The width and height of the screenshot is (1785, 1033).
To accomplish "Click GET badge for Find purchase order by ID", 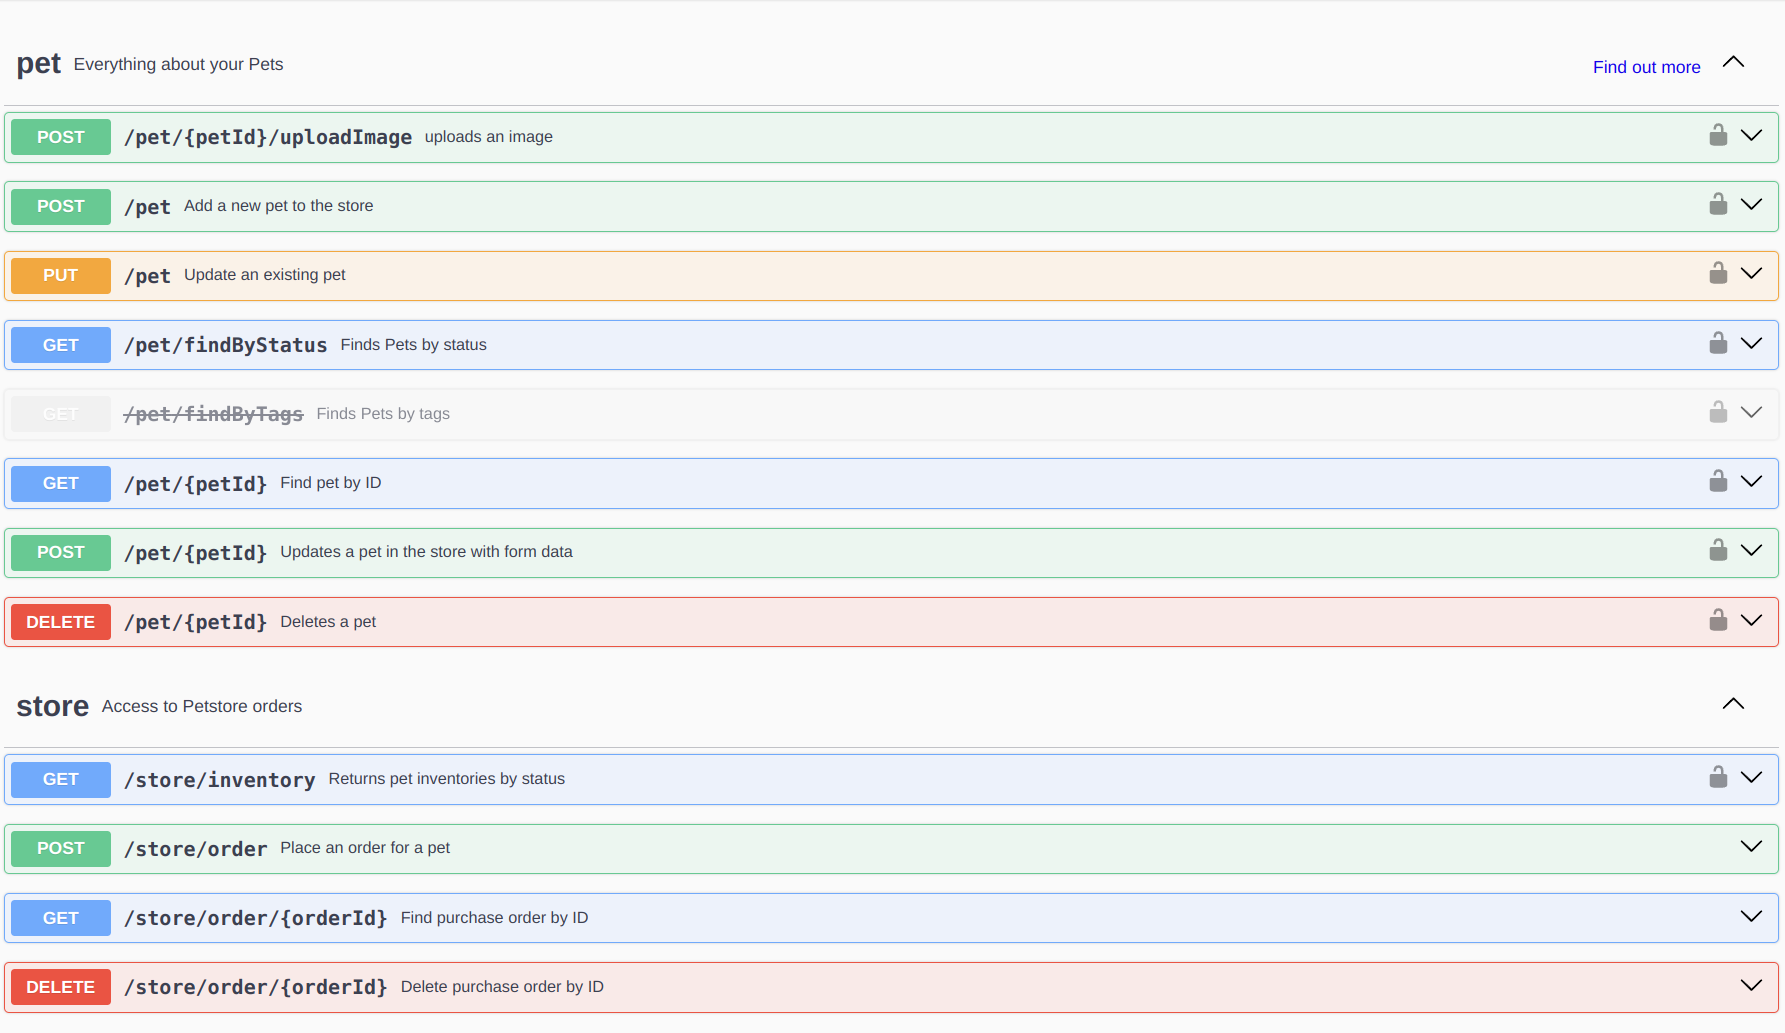I will pos(61,918).
